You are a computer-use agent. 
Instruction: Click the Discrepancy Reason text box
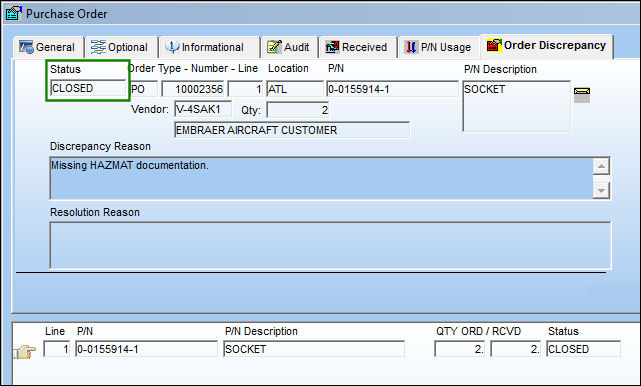321,178
